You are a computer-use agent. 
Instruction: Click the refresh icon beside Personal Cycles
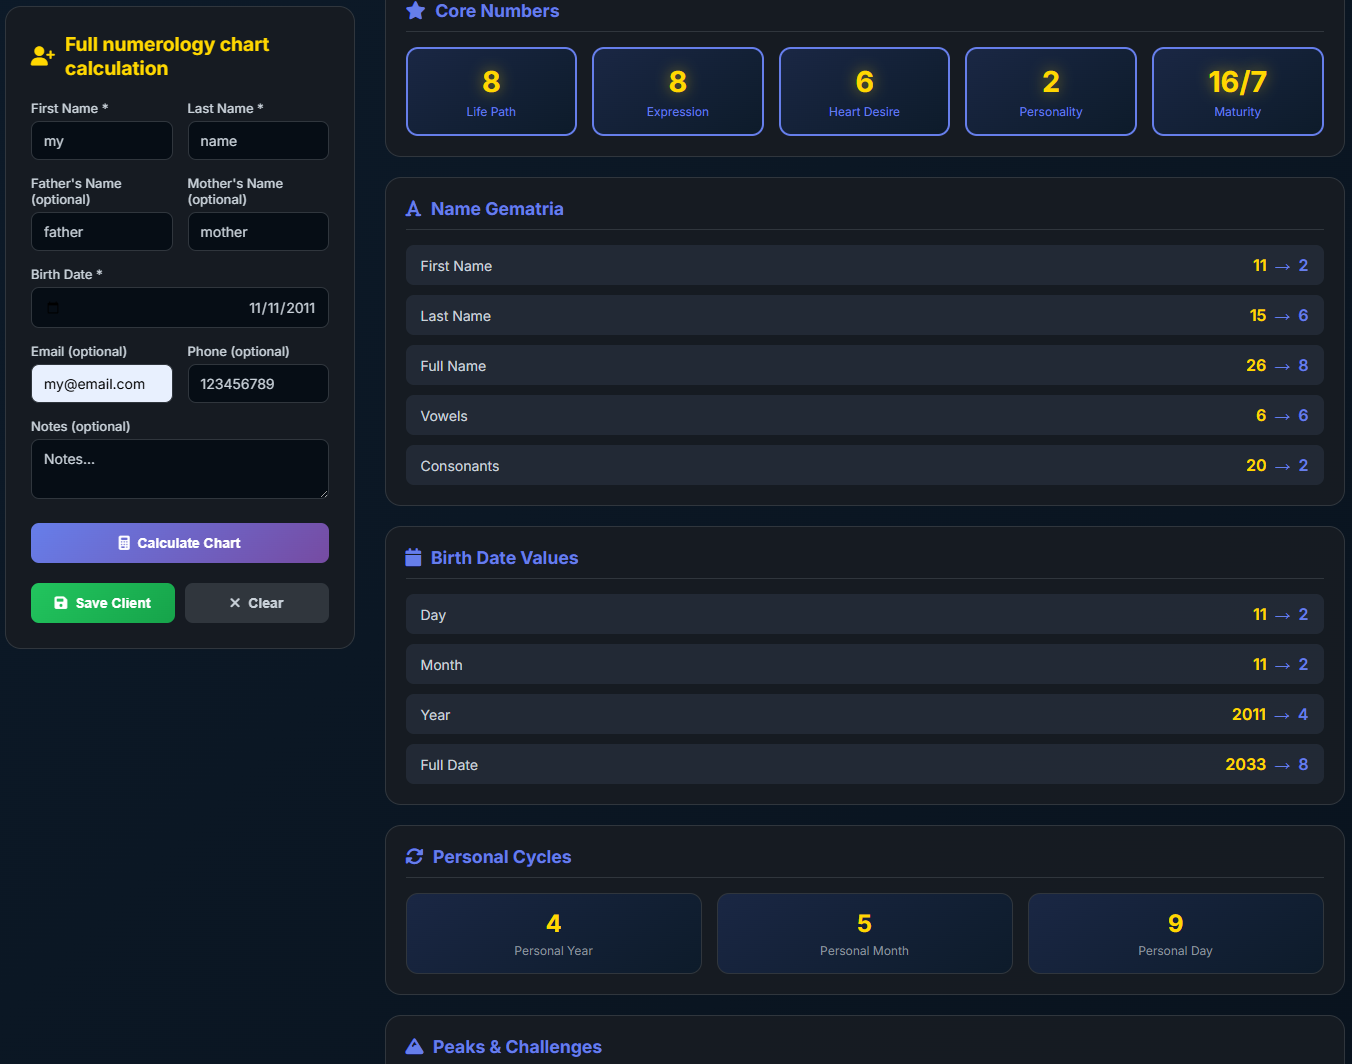pos(414,857)
